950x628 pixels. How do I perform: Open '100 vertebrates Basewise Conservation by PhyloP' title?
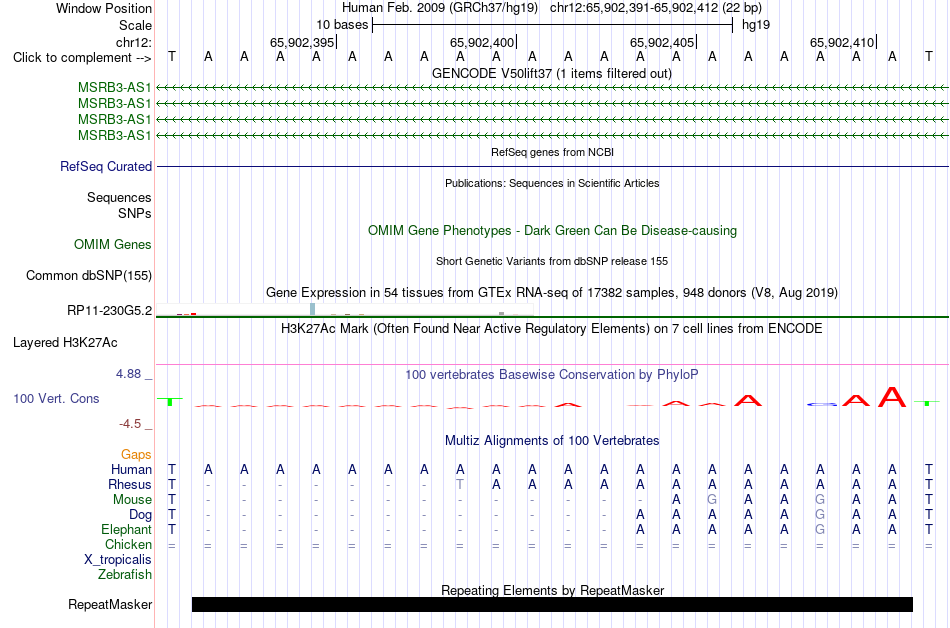coord(552,374)
